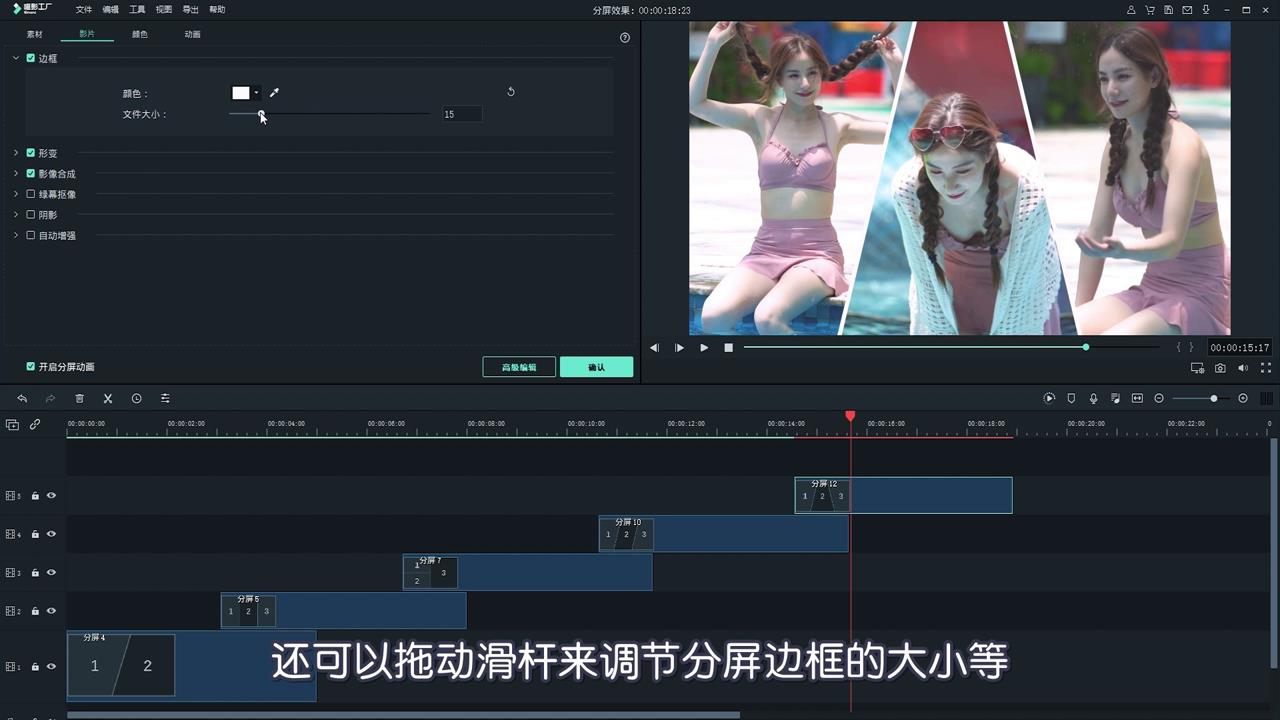
Task: Select the 分屏 12 clip on timeline
Action: pyautogui.click(x=903, y=495)
